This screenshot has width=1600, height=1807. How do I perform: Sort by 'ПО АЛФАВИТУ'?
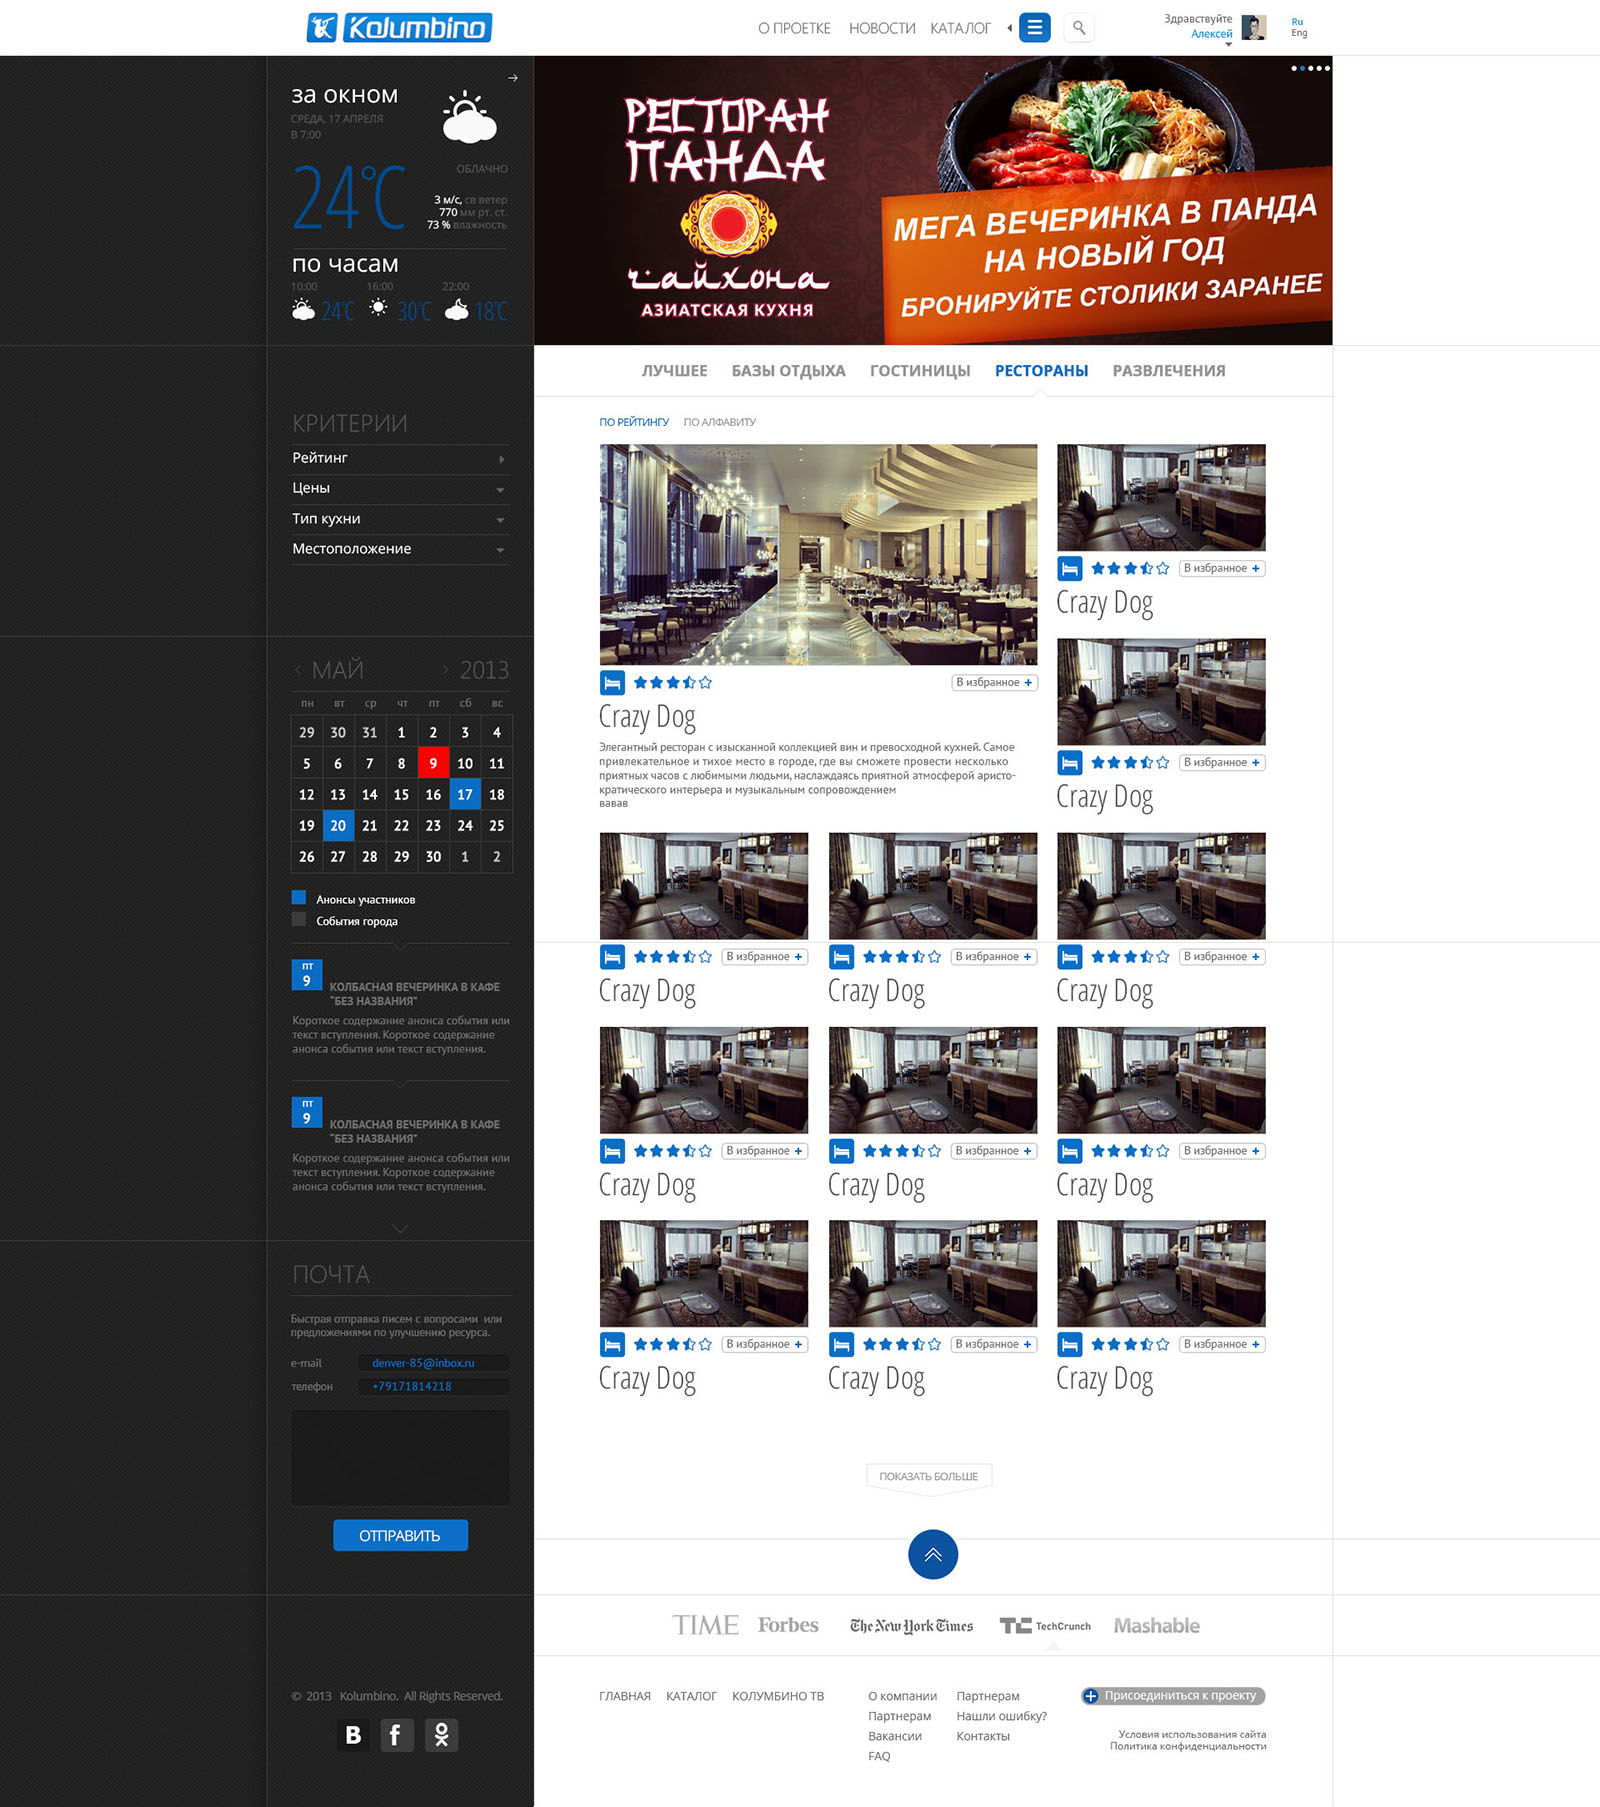pyautogui.click(x=720, y=422)
